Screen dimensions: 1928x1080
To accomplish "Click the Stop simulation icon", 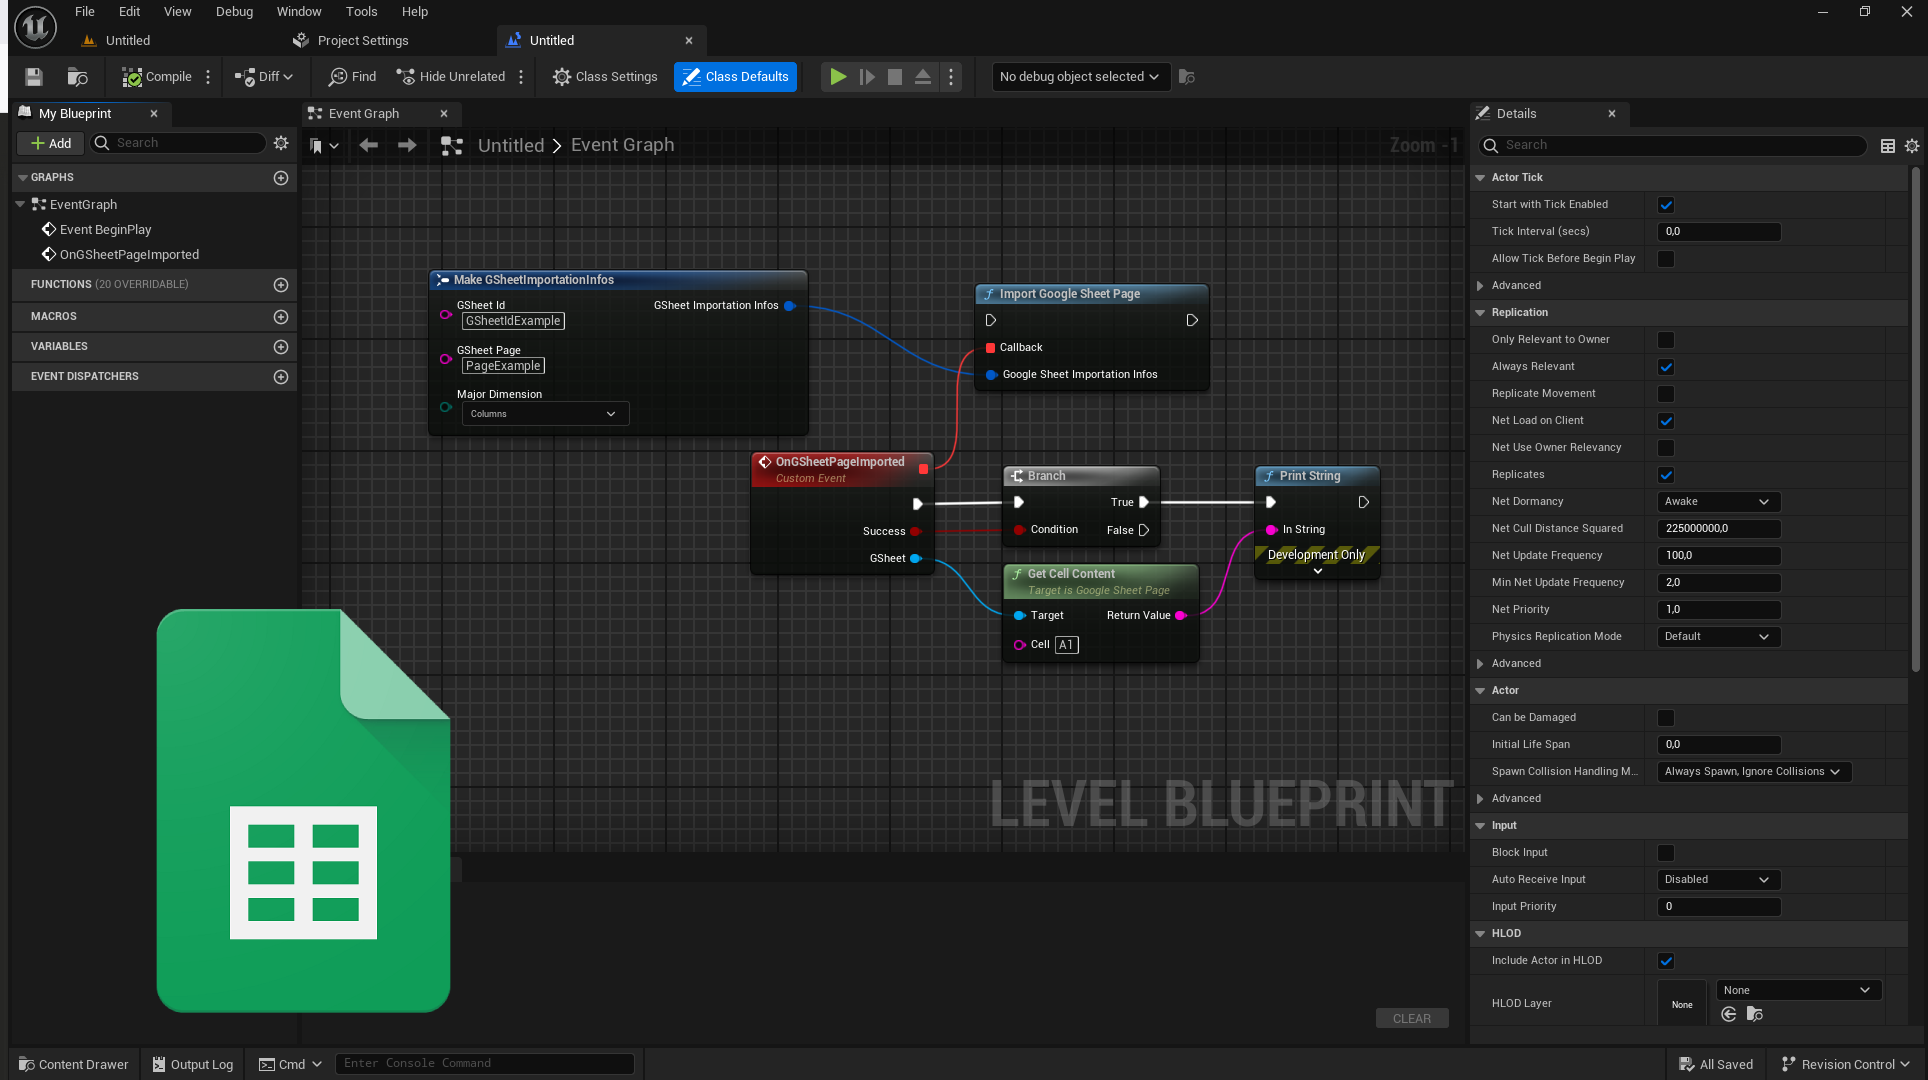I will 895,77.
